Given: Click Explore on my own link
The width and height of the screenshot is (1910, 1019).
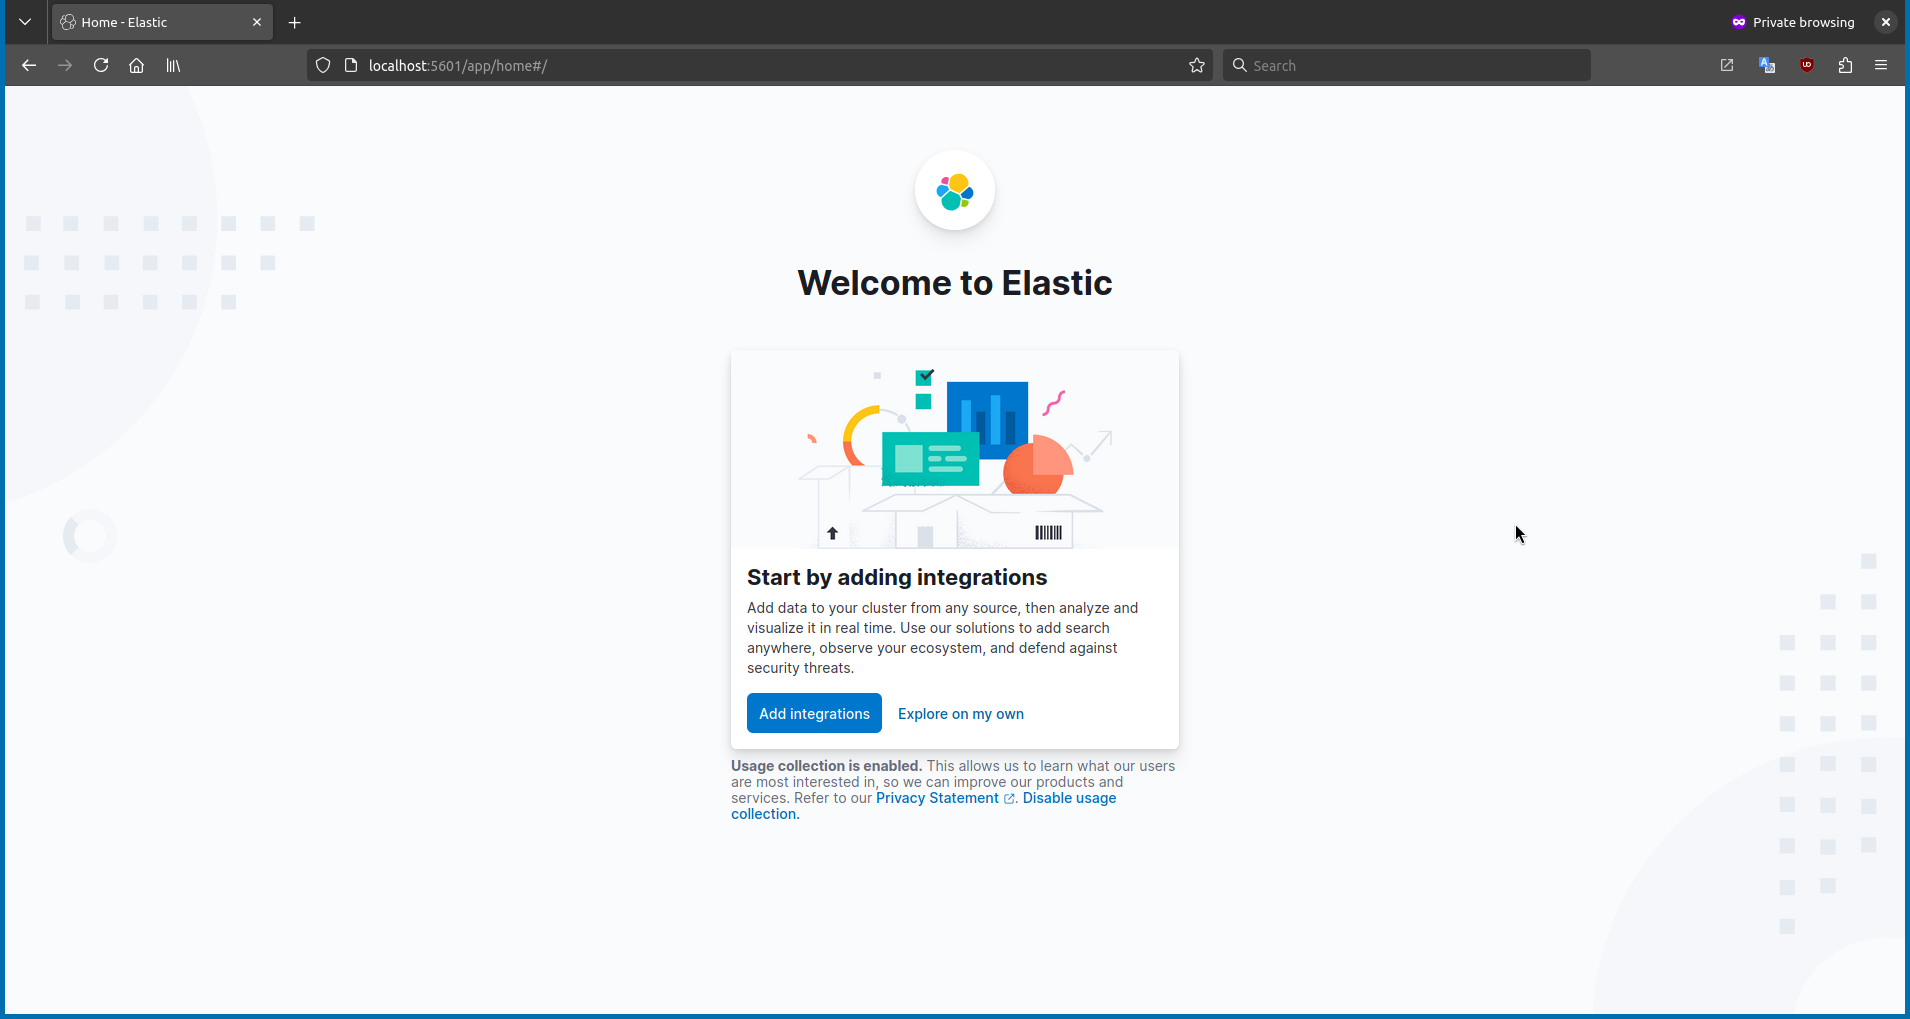Looking at the screenshot, I should [961, 714].
